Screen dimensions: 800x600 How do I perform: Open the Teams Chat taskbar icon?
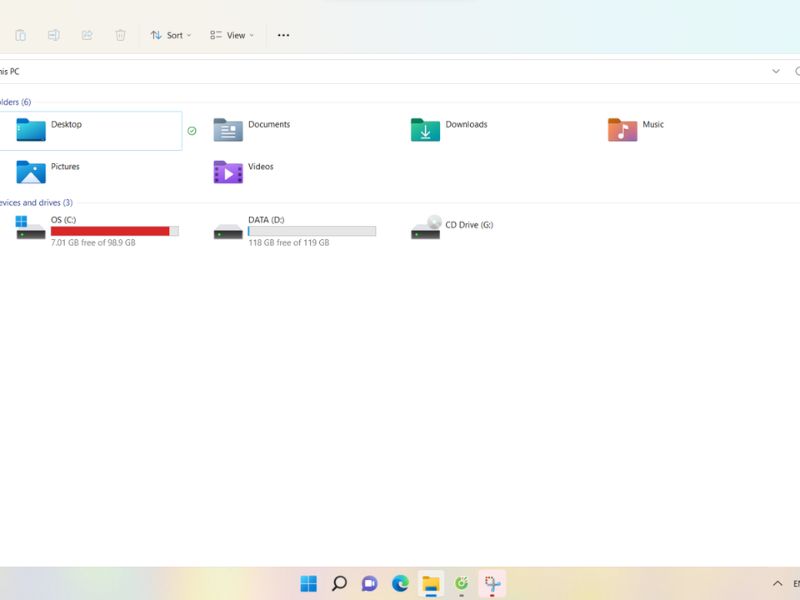(369, 583)
